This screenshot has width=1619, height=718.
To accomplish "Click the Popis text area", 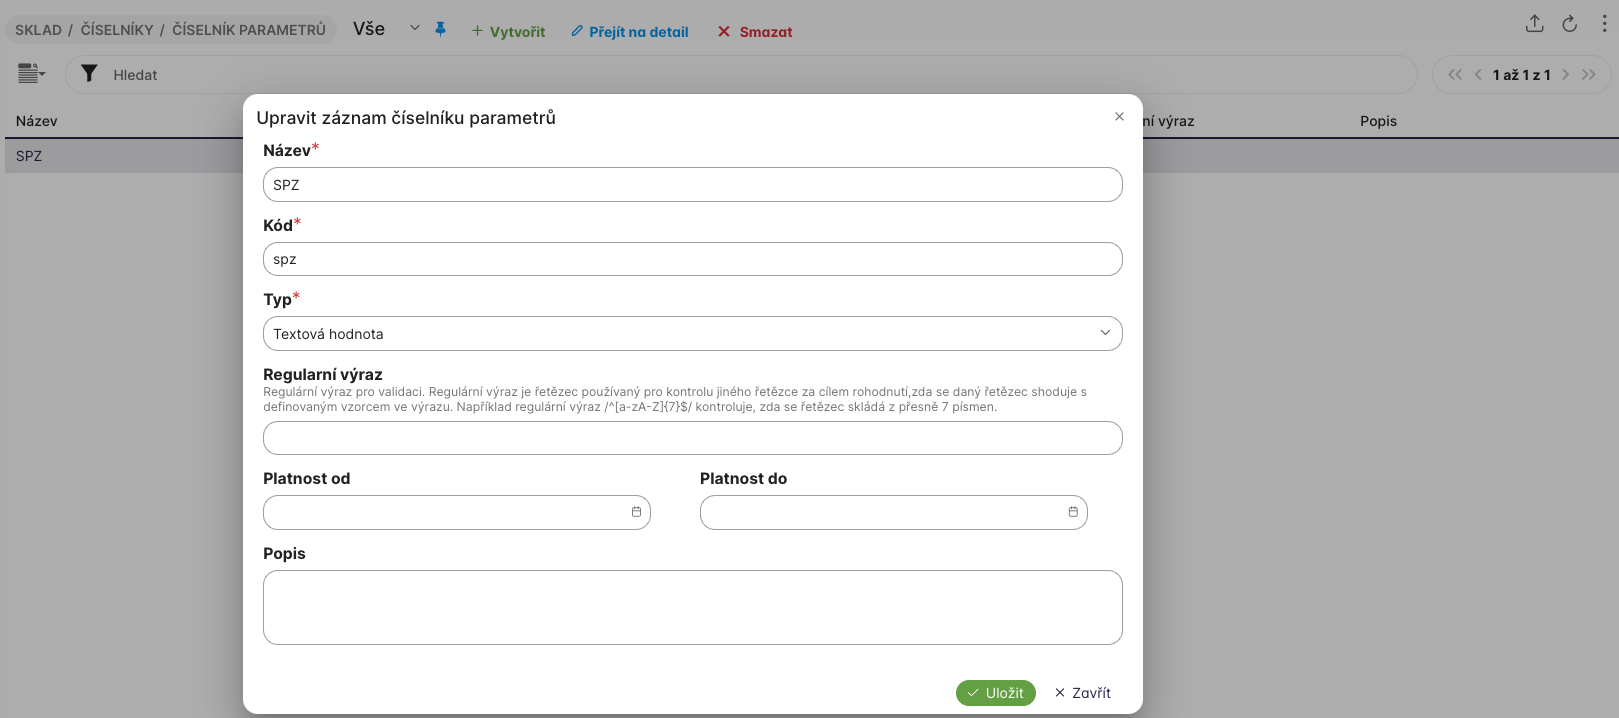I will point(692,607).
